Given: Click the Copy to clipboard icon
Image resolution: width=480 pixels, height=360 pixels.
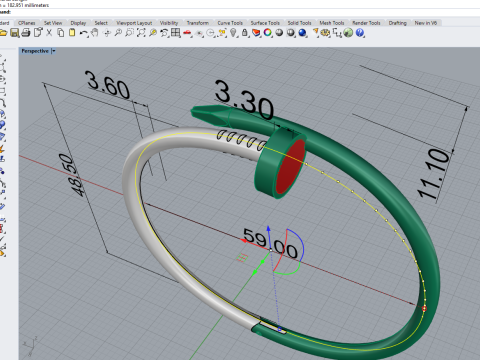Looking at the screenshot, I should tap(61, 32).
